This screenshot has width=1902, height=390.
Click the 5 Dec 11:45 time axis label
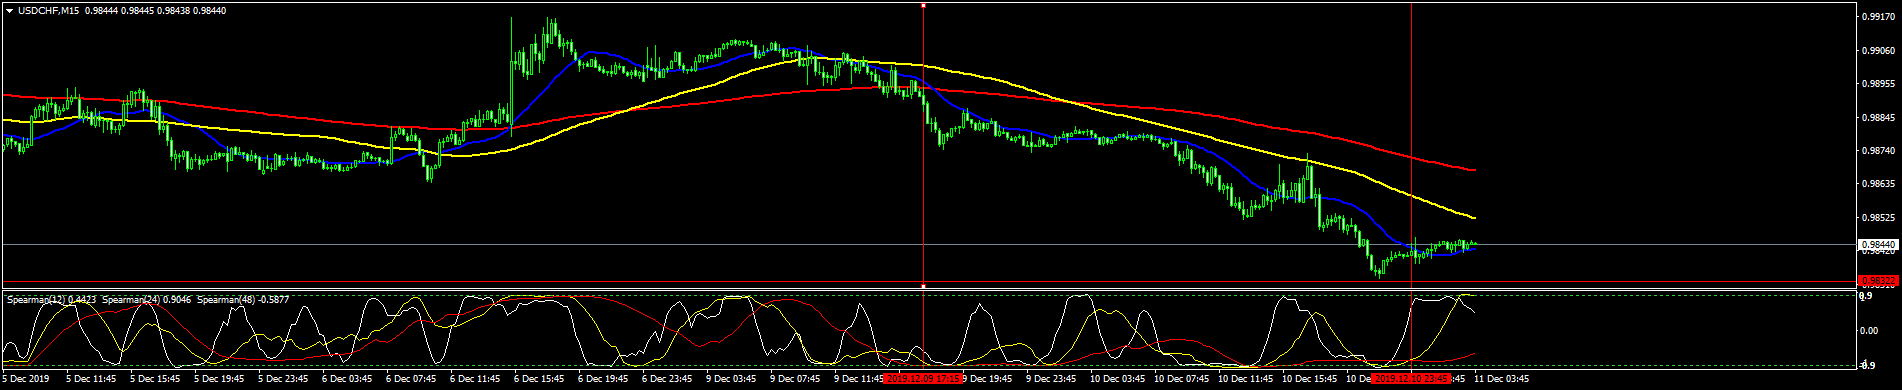[91, 380]
